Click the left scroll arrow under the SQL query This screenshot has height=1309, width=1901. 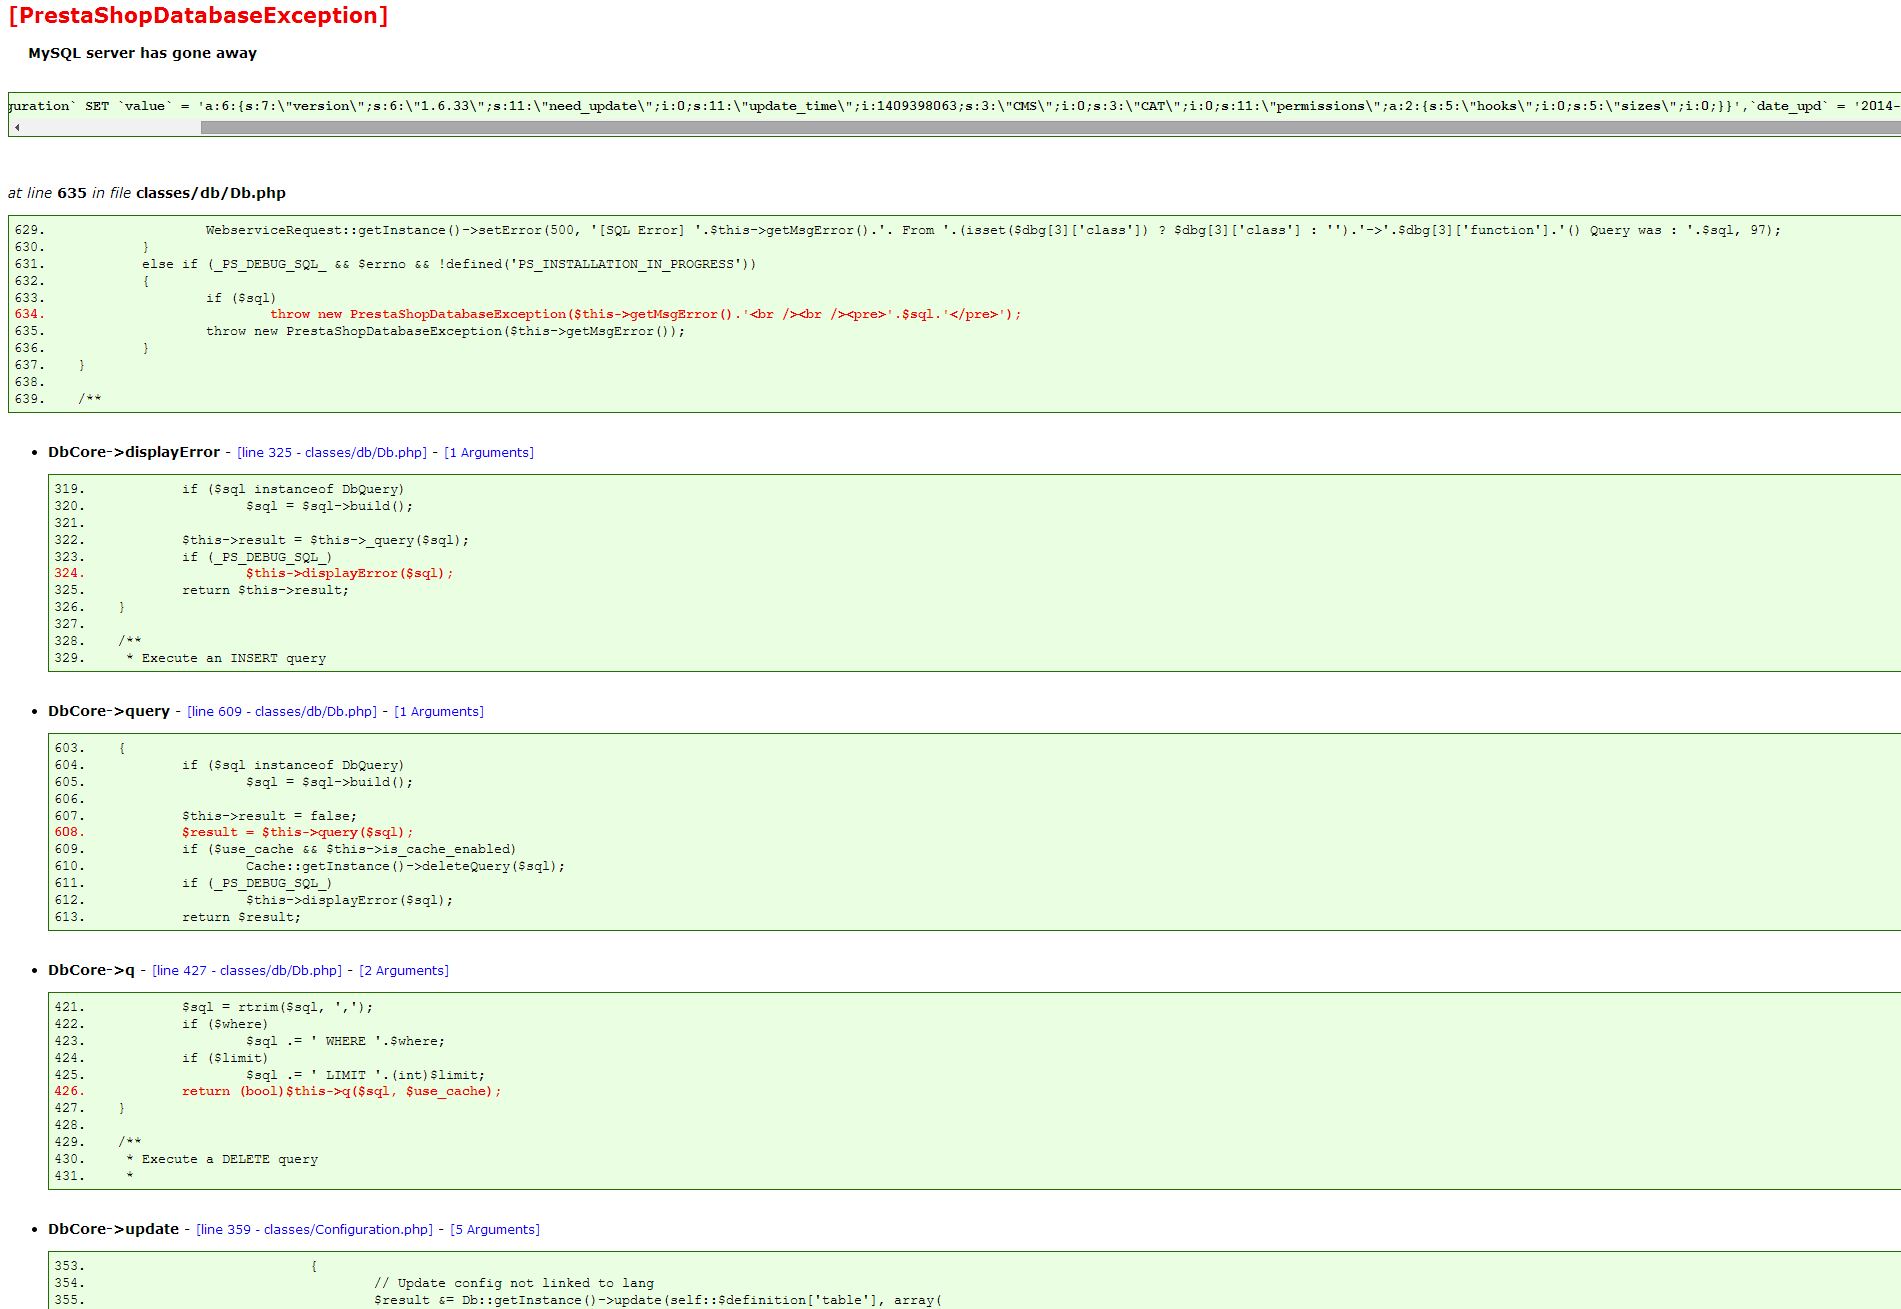pos(17,127)
